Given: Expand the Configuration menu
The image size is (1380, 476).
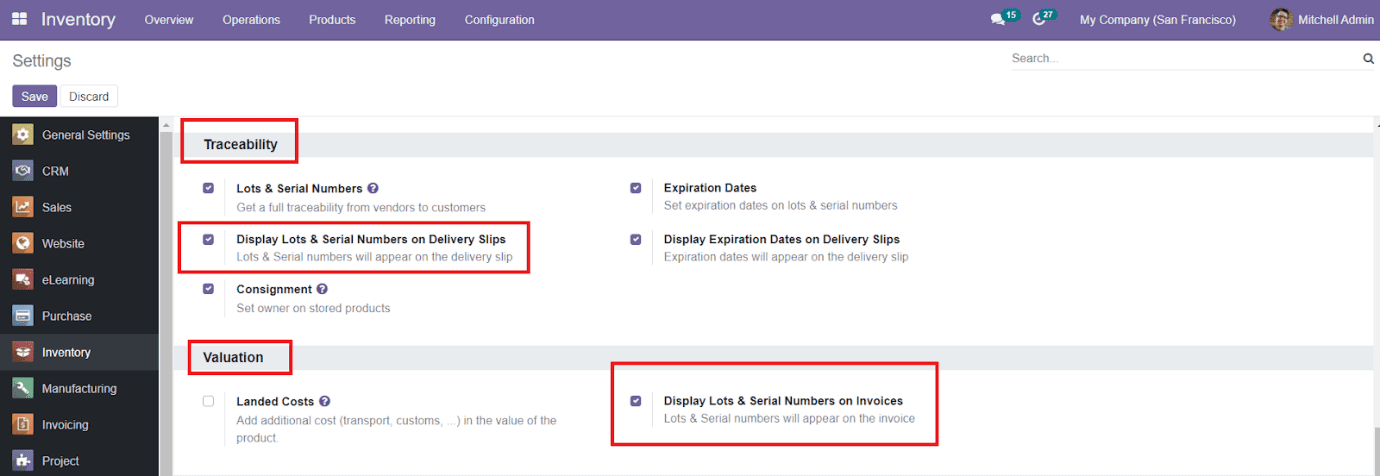Looking at the screenshot, I should [x=499, y=20].
